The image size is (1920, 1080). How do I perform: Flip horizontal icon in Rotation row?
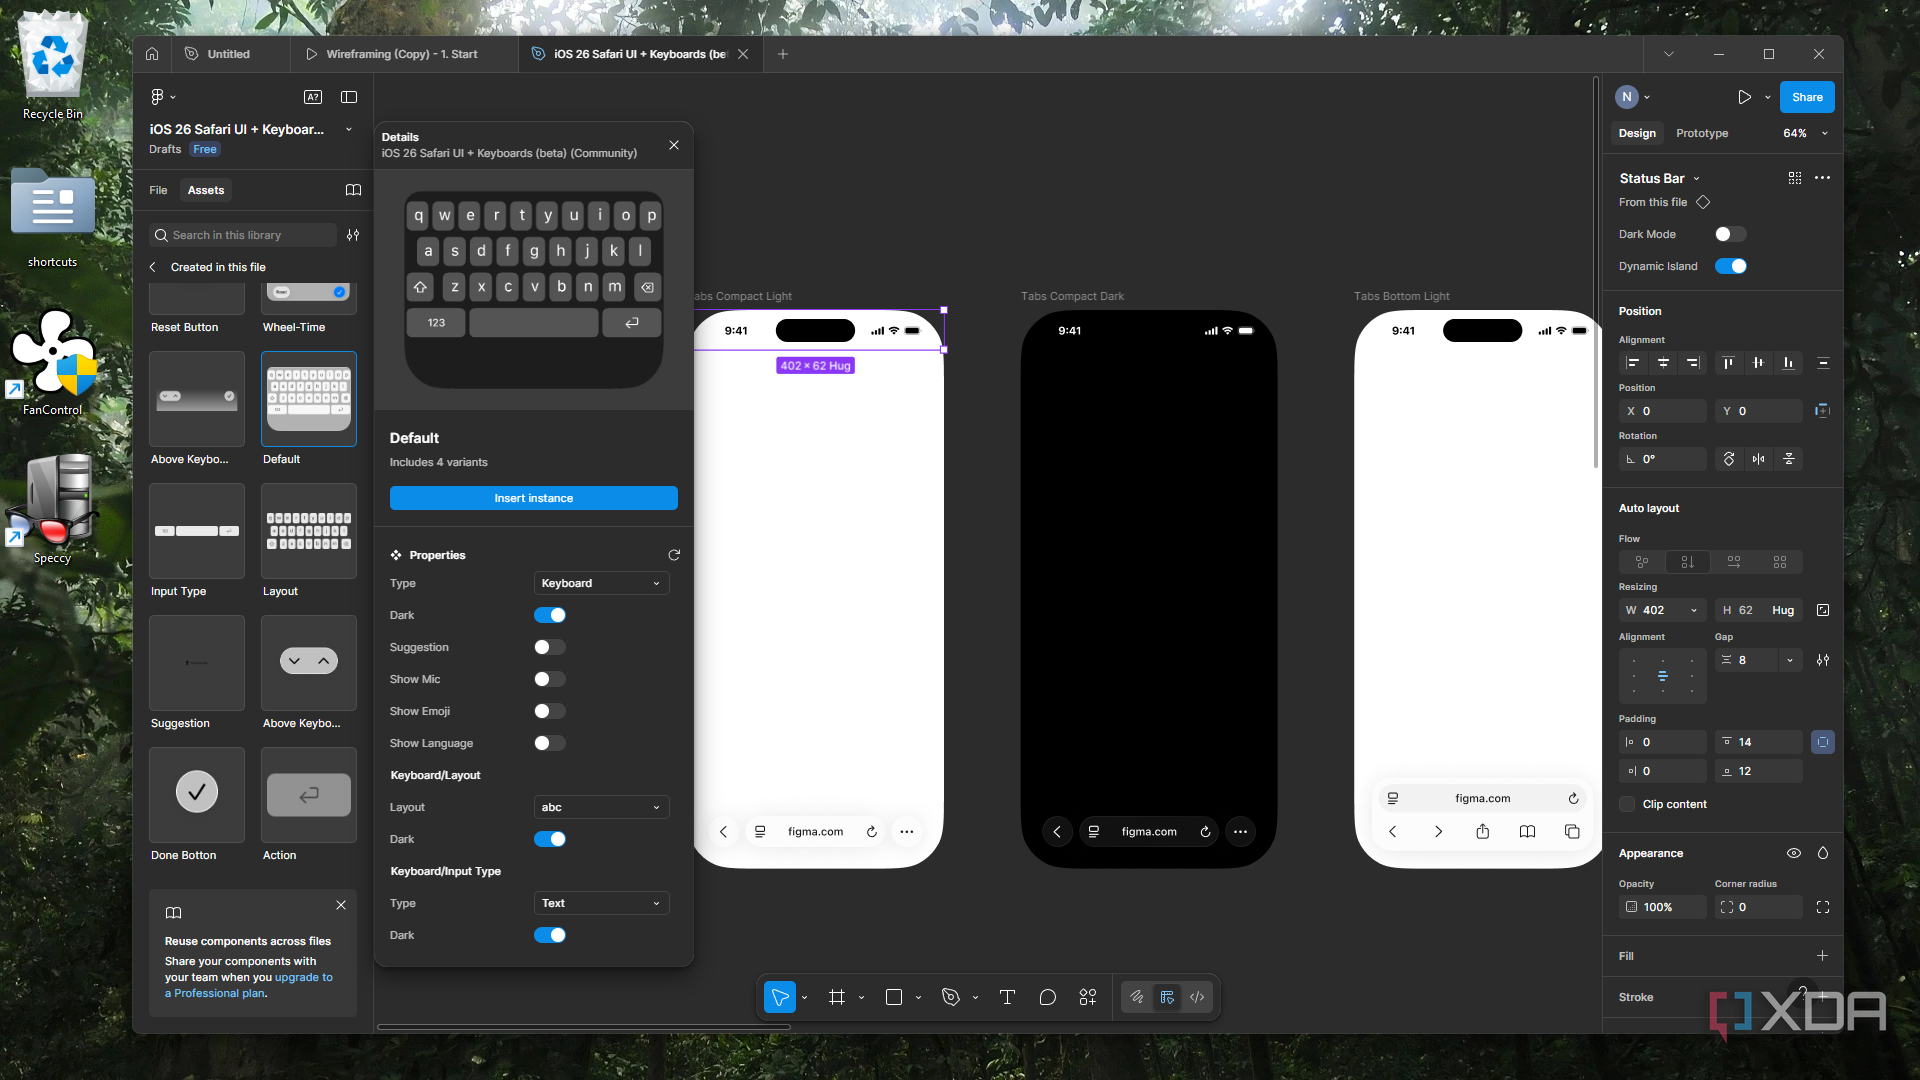point(1759,459)
